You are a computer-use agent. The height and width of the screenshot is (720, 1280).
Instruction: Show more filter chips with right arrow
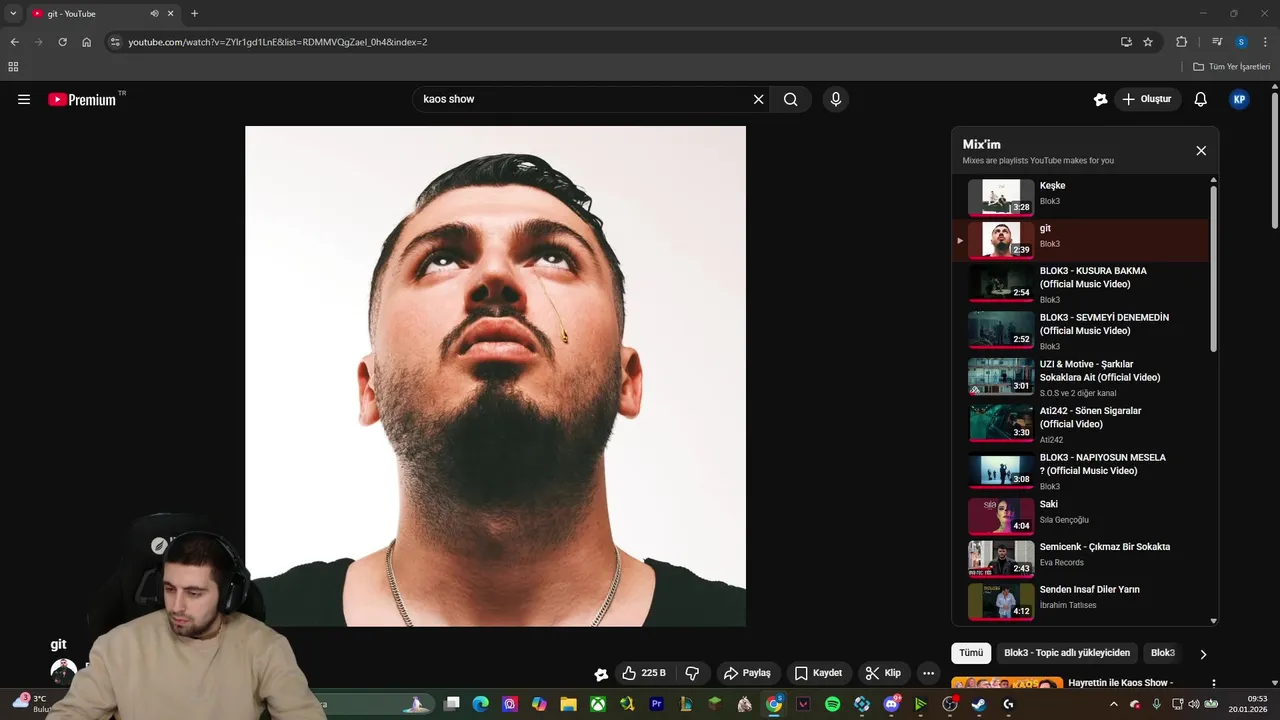1203,654
